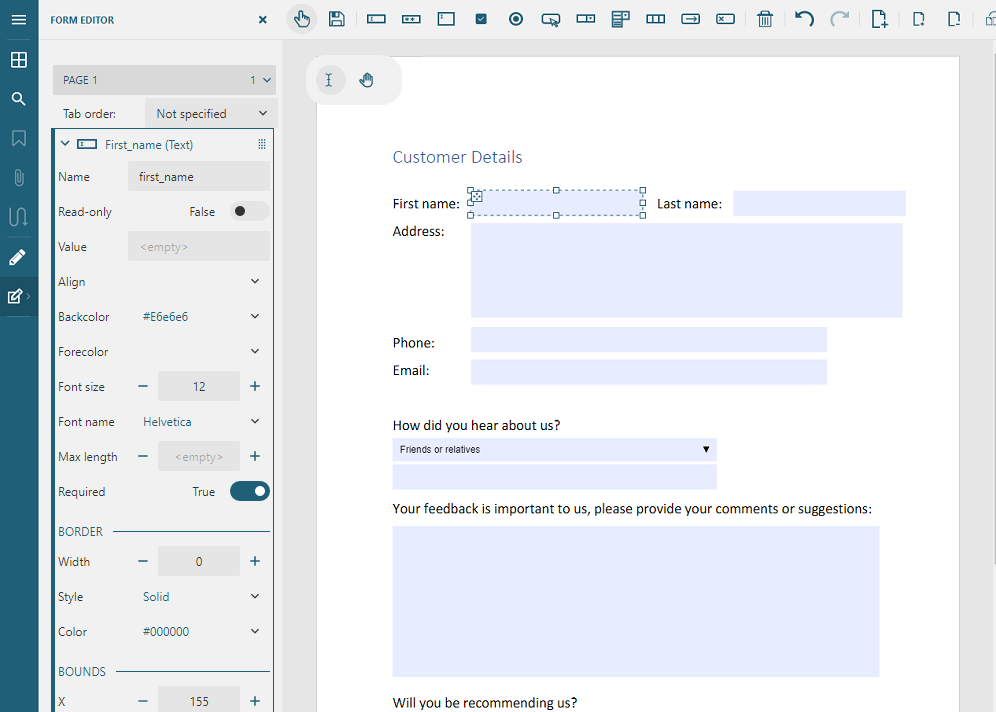
Task: Add a combo box field tool
Action: tap(586, 19)
